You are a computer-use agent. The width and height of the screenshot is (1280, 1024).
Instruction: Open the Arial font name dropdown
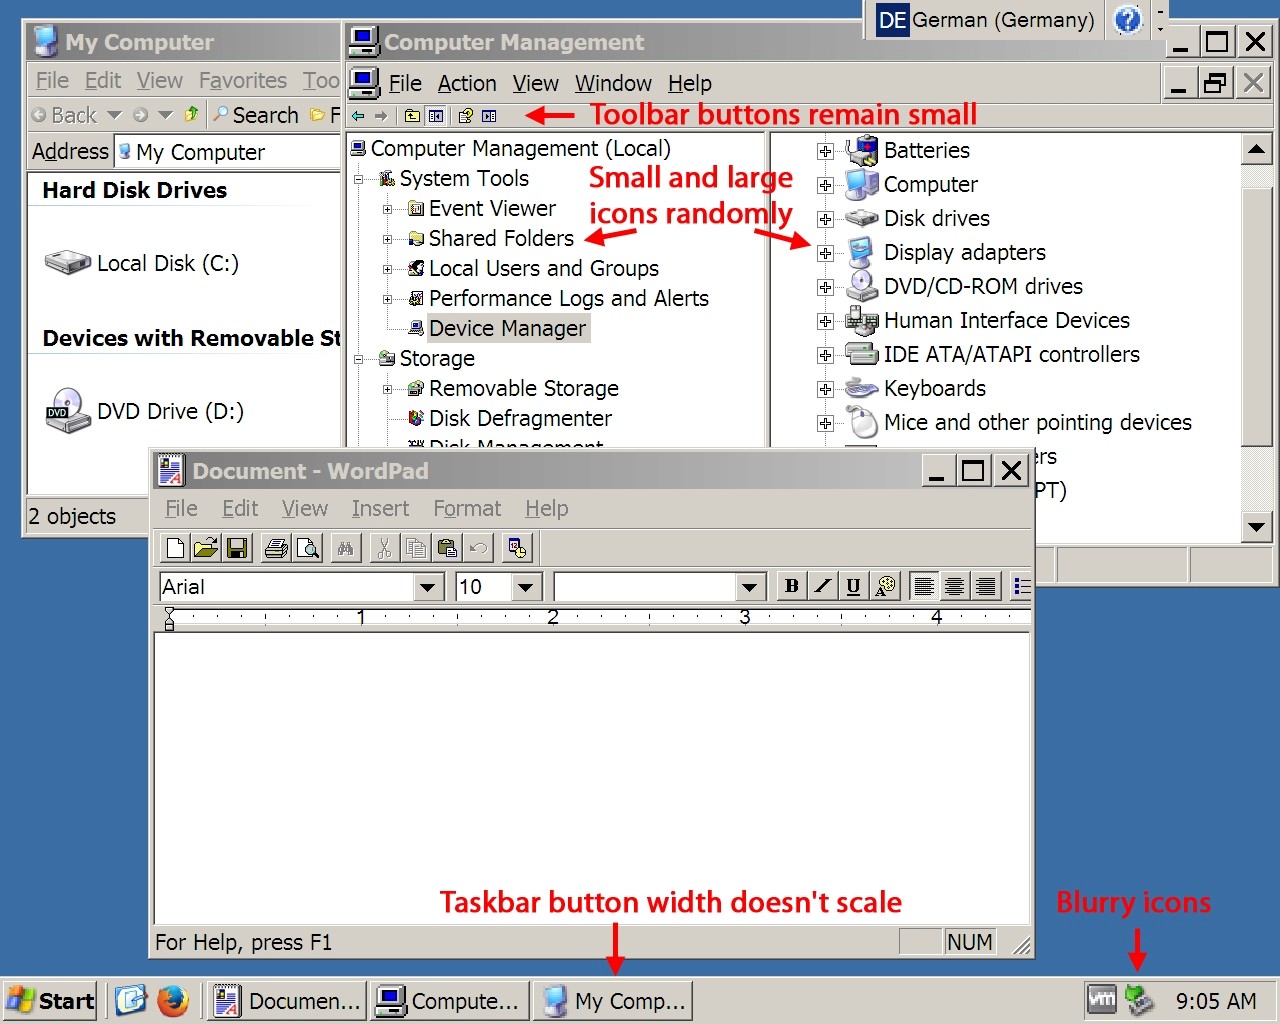point(428,587)
